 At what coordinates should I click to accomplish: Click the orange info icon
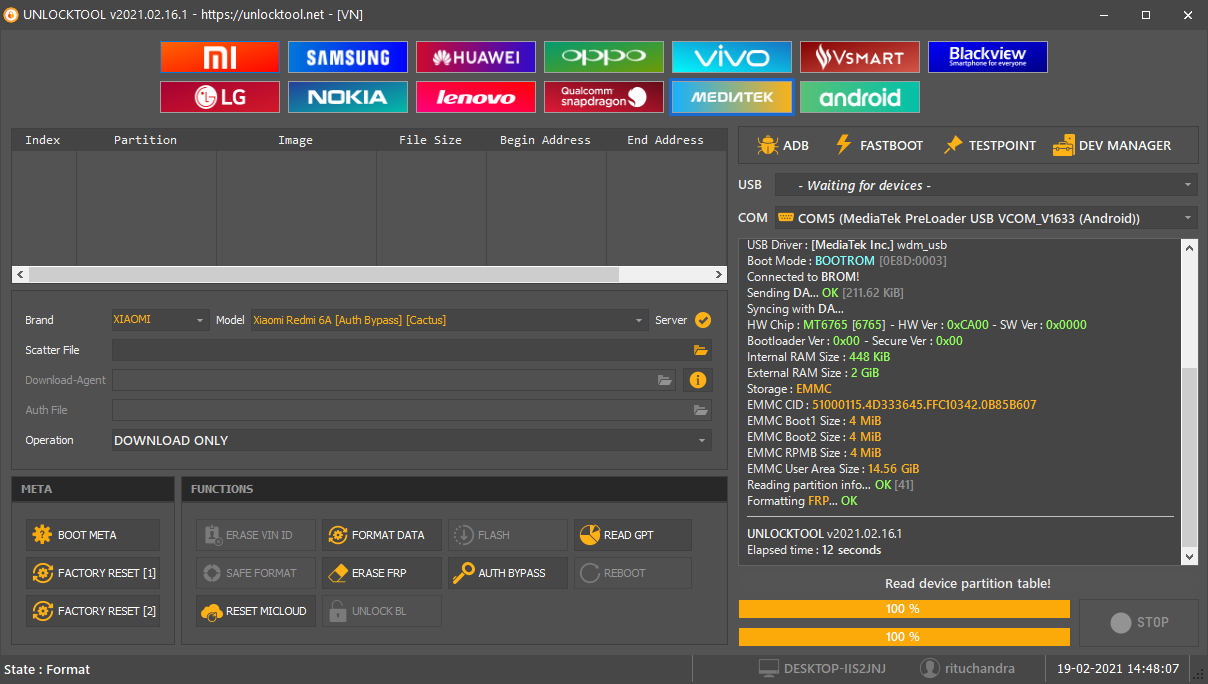tap(698, 380)
